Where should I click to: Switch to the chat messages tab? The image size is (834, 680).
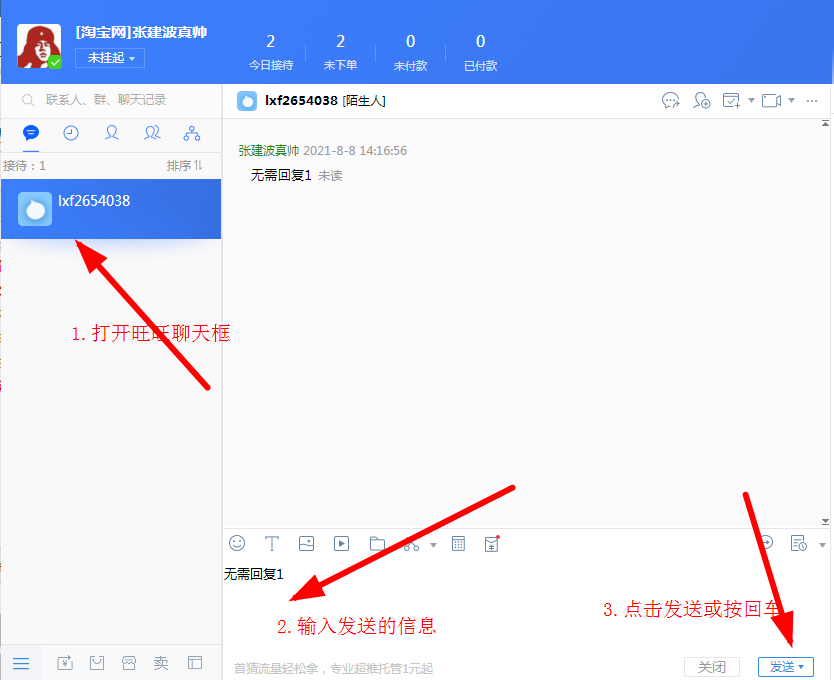pyautogui.click(x=31, y=132)
